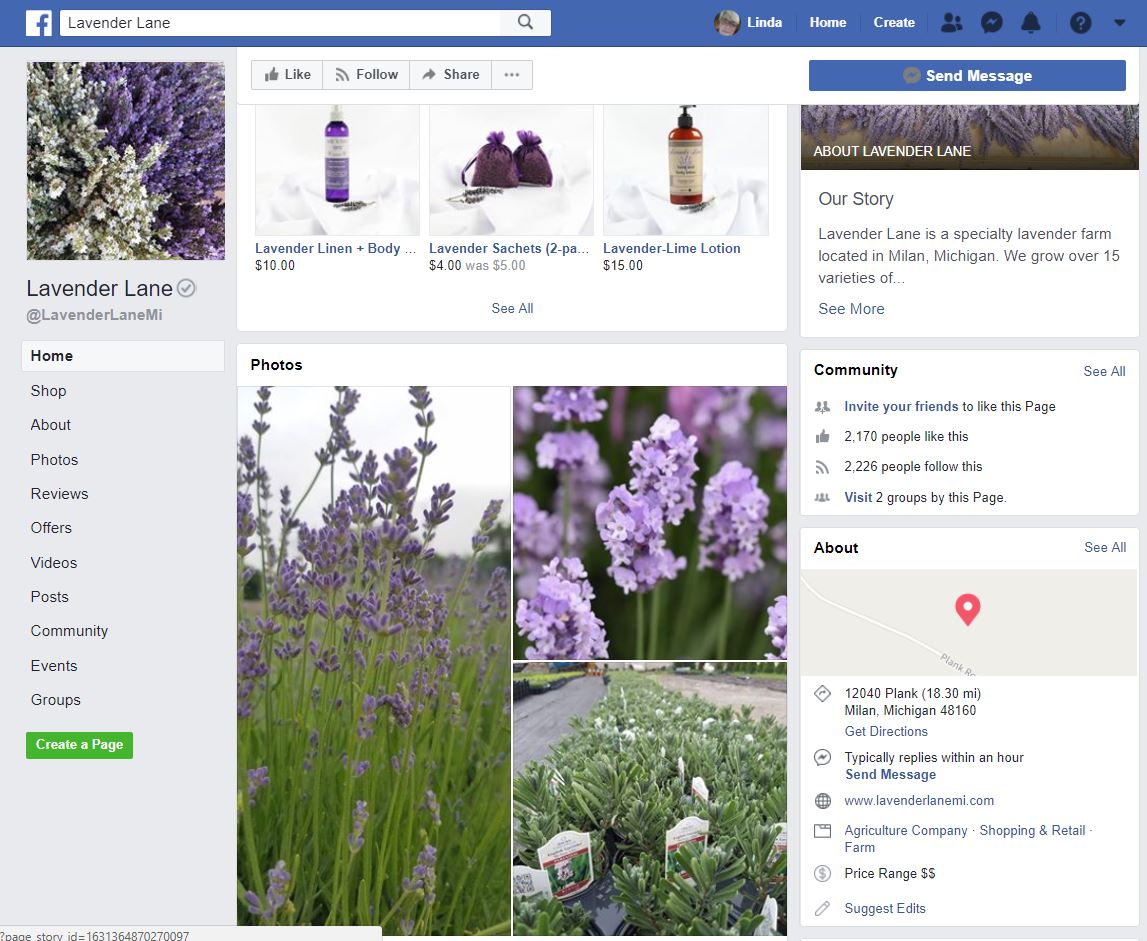Select the Shop tab in sidebar
The width and height of the screenshot is (1147, 941).
48,391
